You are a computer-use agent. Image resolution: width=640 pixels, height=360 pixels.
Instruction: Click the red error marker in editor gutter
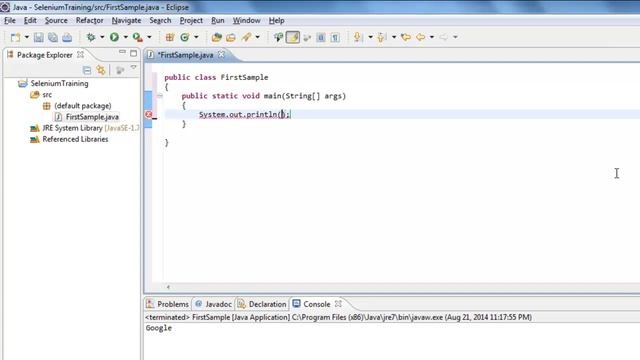(149, 115)
